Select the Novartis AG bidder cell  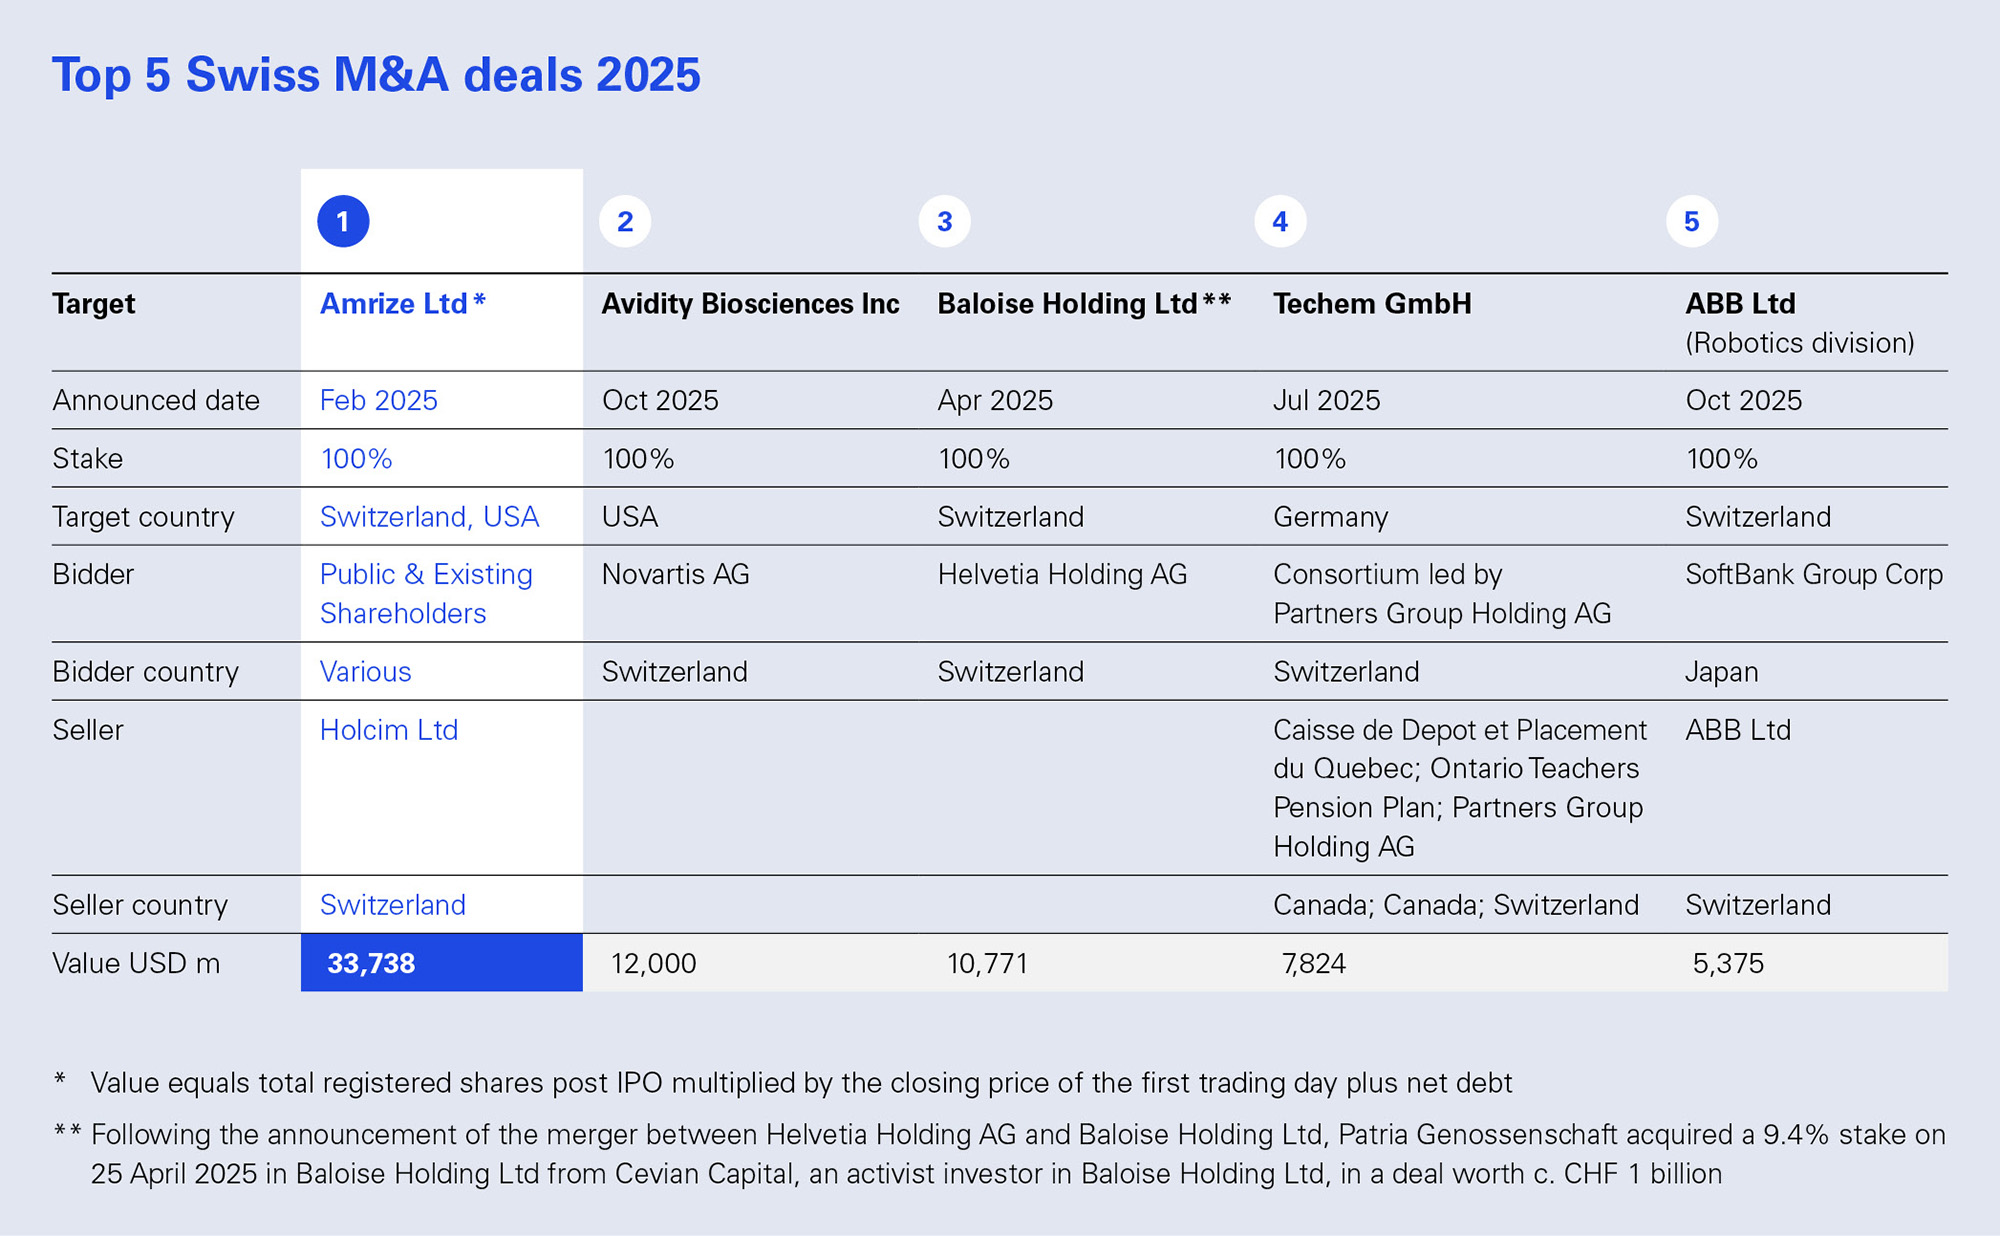coord(675,574)
